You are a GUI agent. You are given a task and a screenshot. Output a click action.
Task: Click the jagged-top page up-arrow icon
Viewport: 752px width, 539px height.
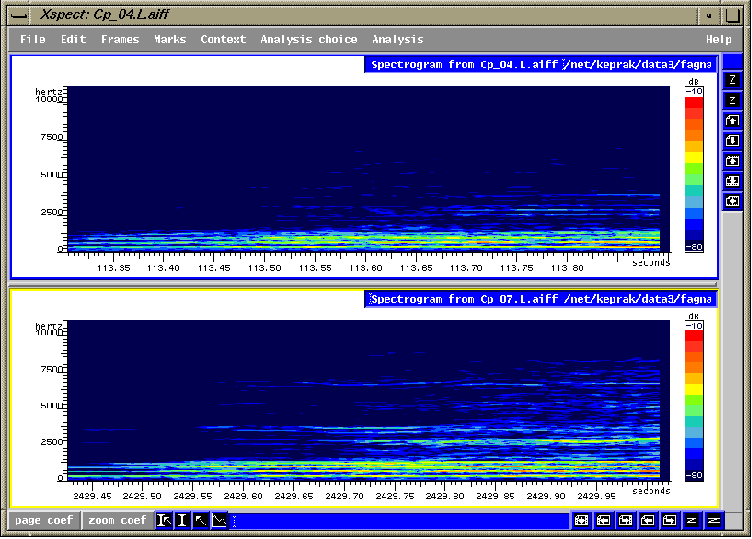(732, 161)
